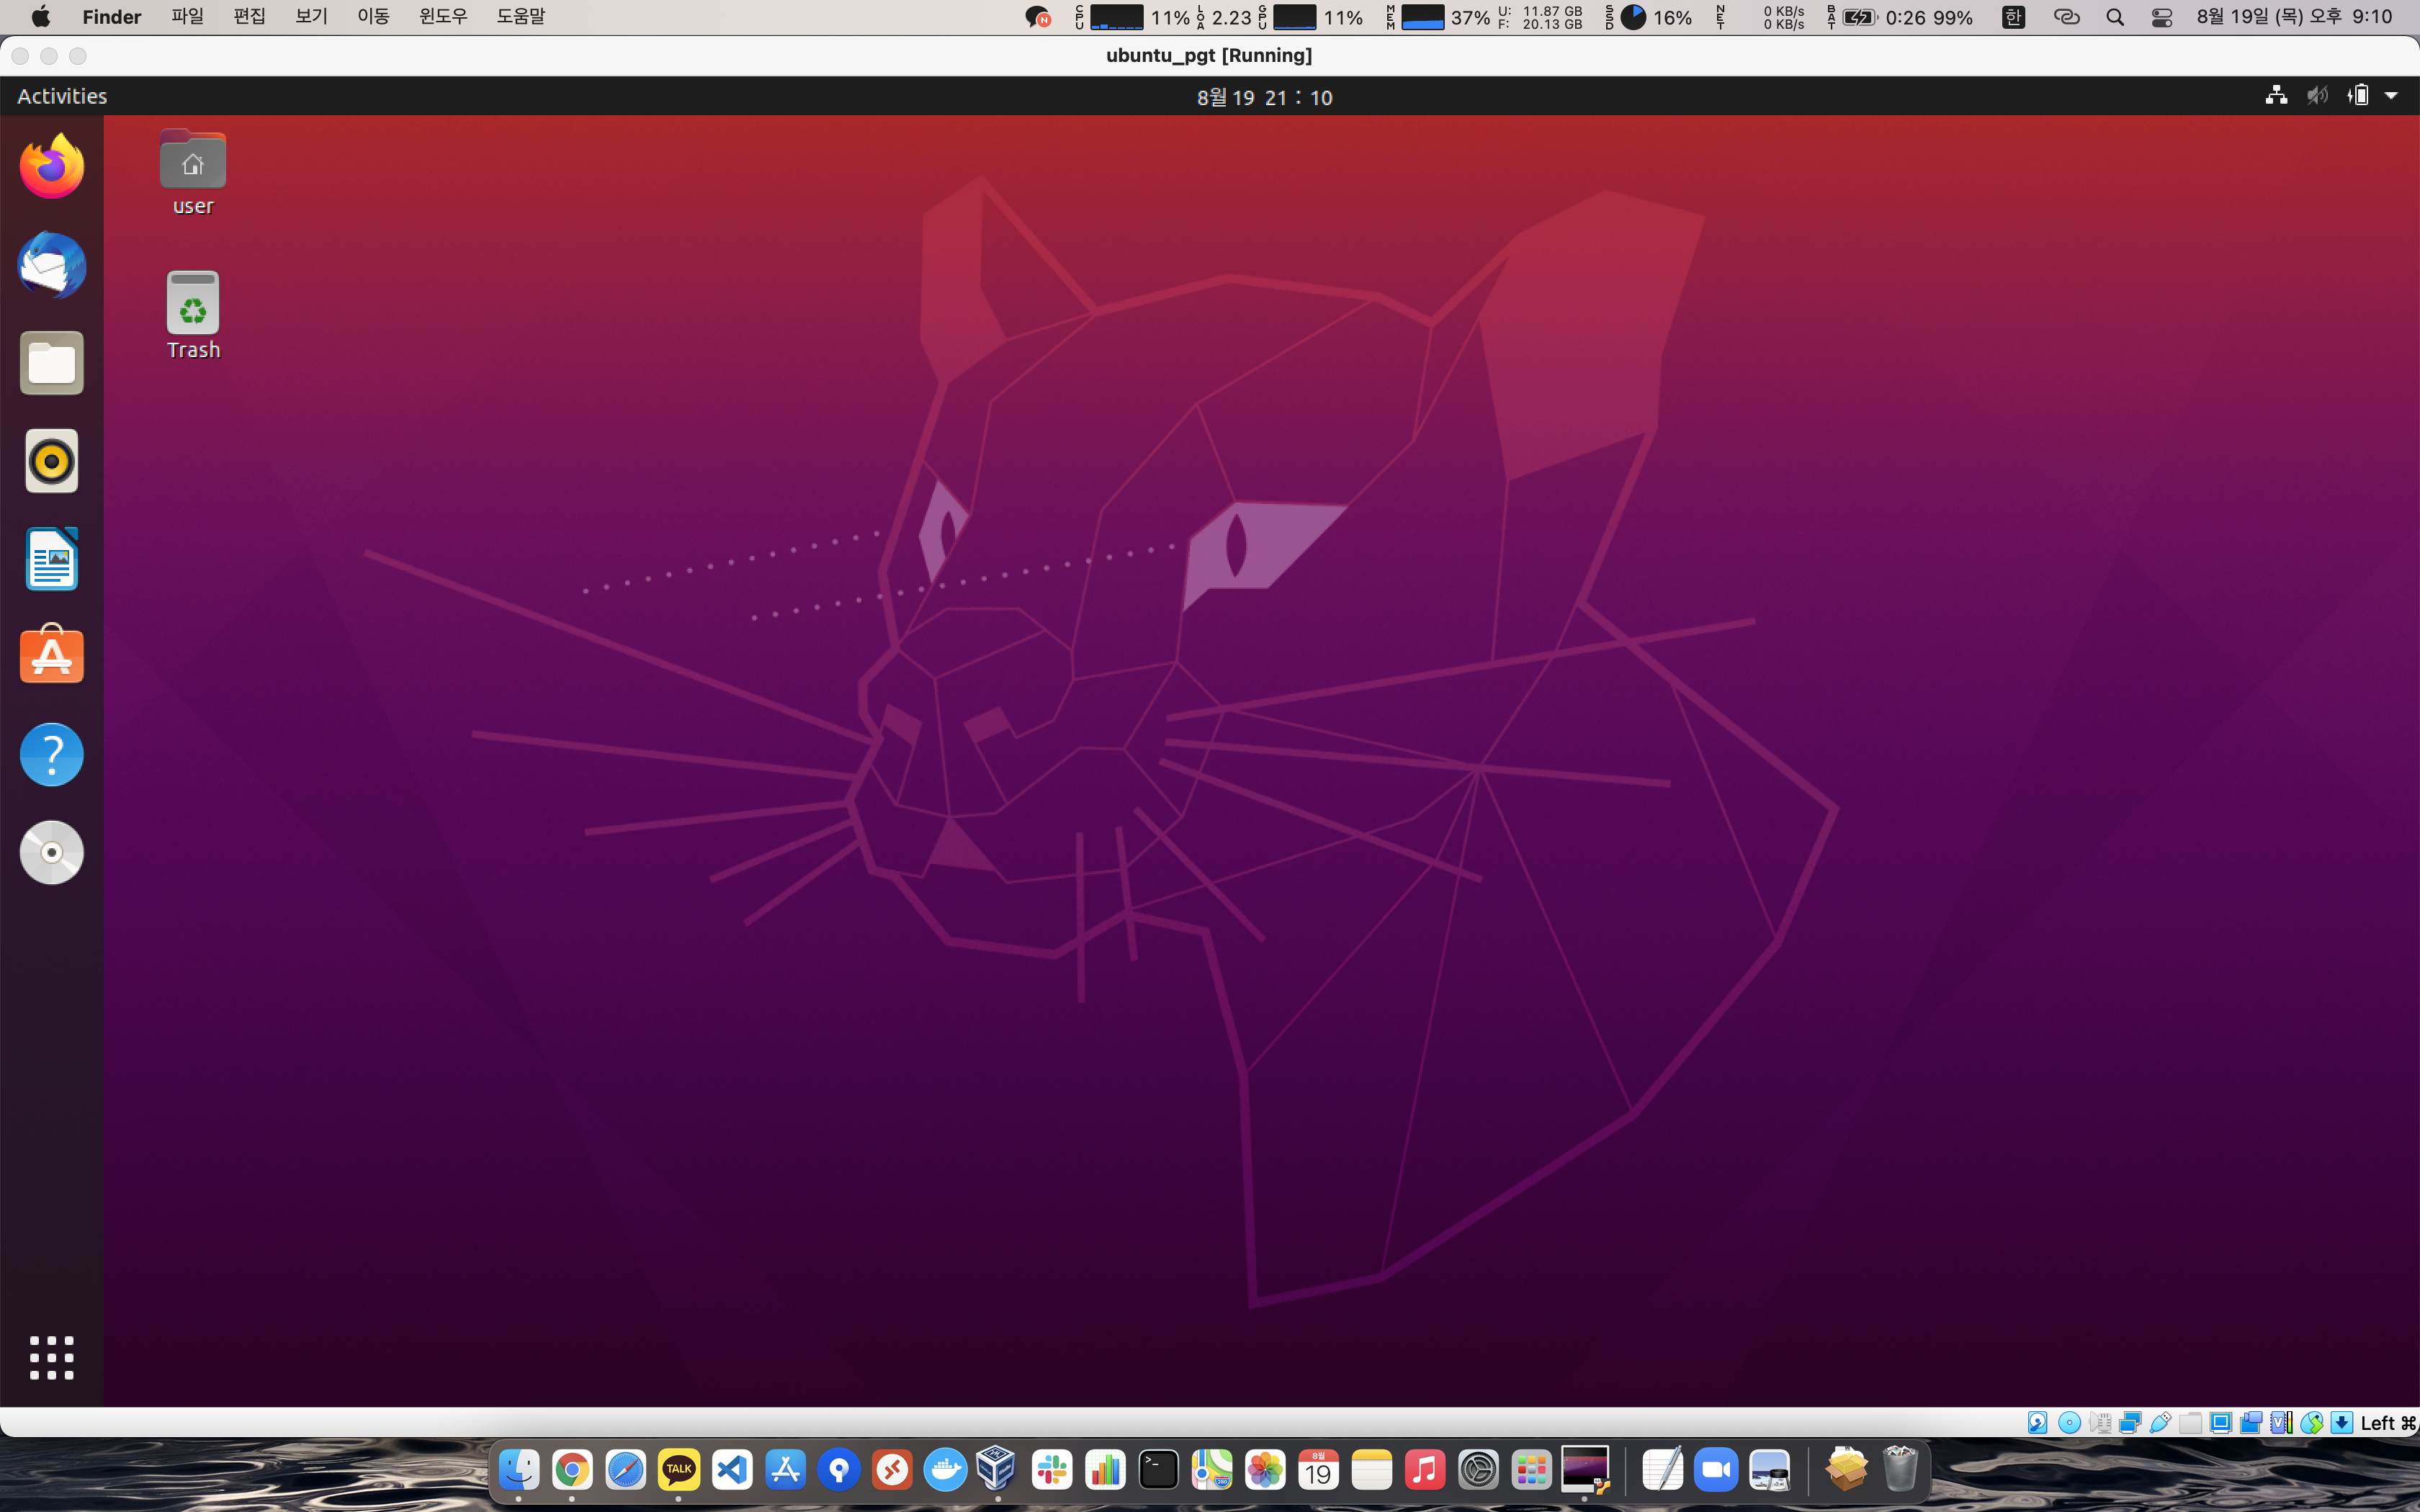Image resolution: width=2420 pixels, height=1512 pixels.
Task: Launch Rhythmbox music player
Action: coord(52,461)
